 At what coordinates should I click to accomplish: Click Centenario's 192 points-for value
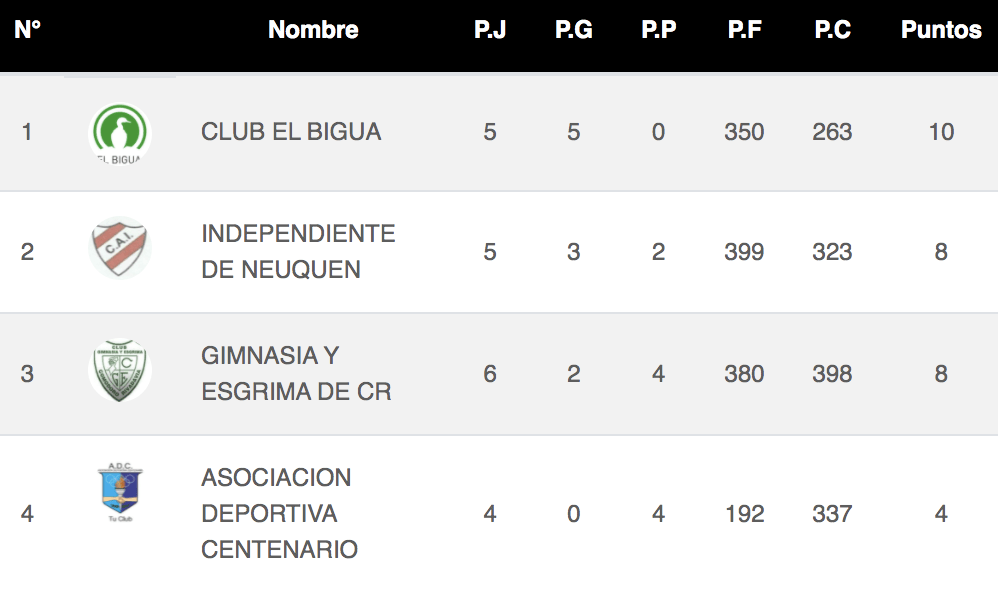(x=744, y=513)
